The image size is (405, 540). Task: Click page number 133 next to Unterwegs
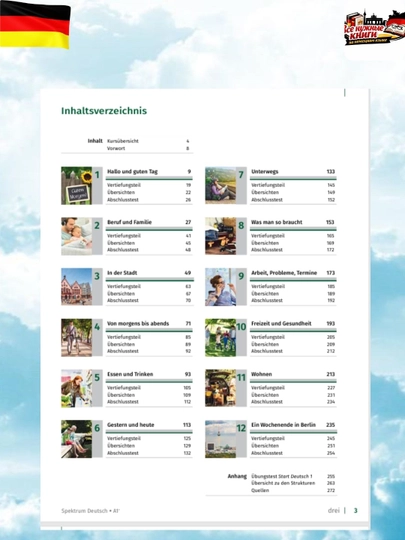[331, 172]
